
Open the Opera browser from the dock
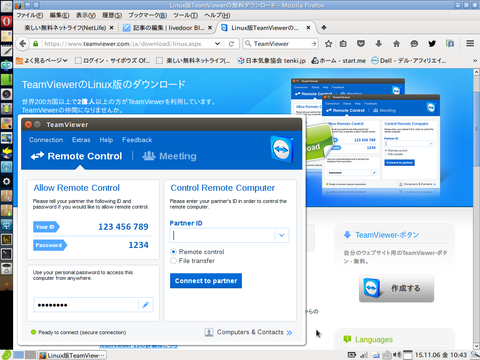[6, 22]
